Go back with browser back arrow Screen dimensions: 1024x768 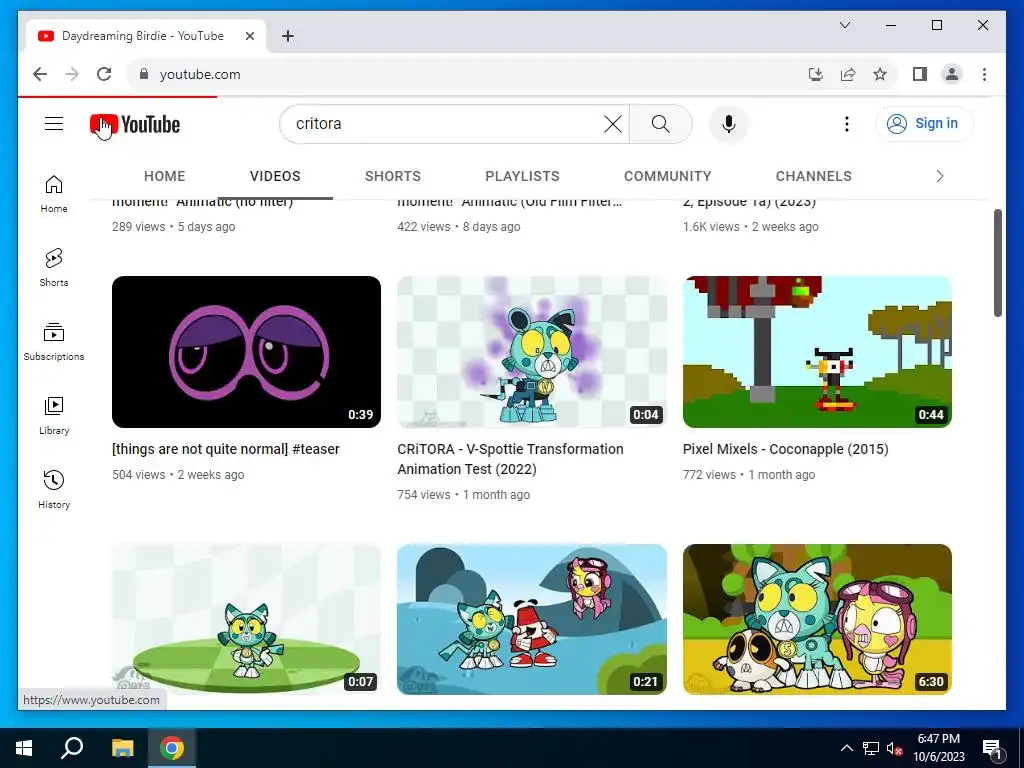(40, 74)
